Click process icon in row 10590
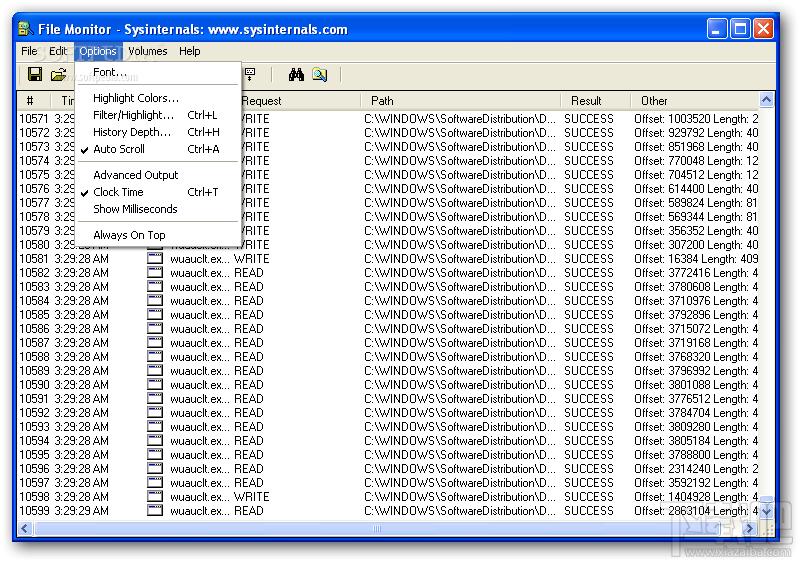800x562 pixels. point(155,385)
